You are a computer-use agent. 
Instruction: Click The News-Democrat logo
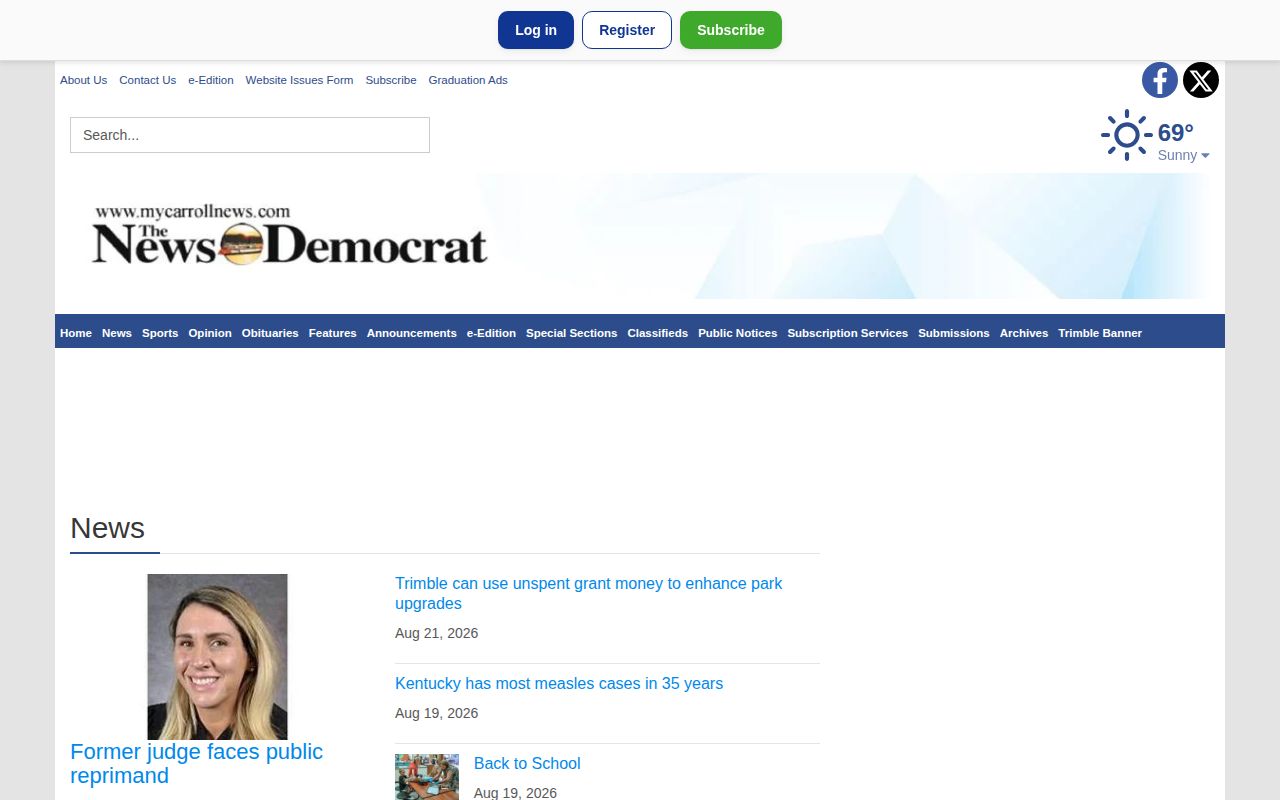click(290, 235)
